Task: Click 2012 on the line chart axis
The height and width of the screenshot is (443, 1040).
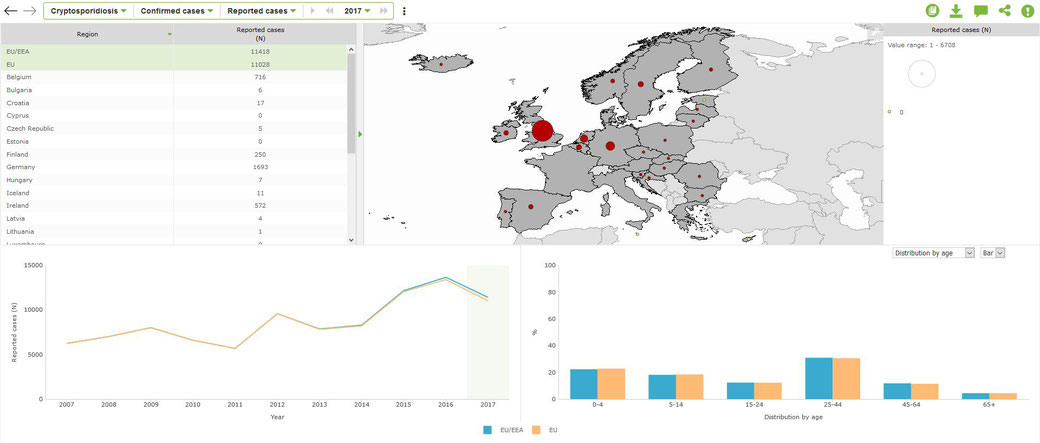Action: 276,404
